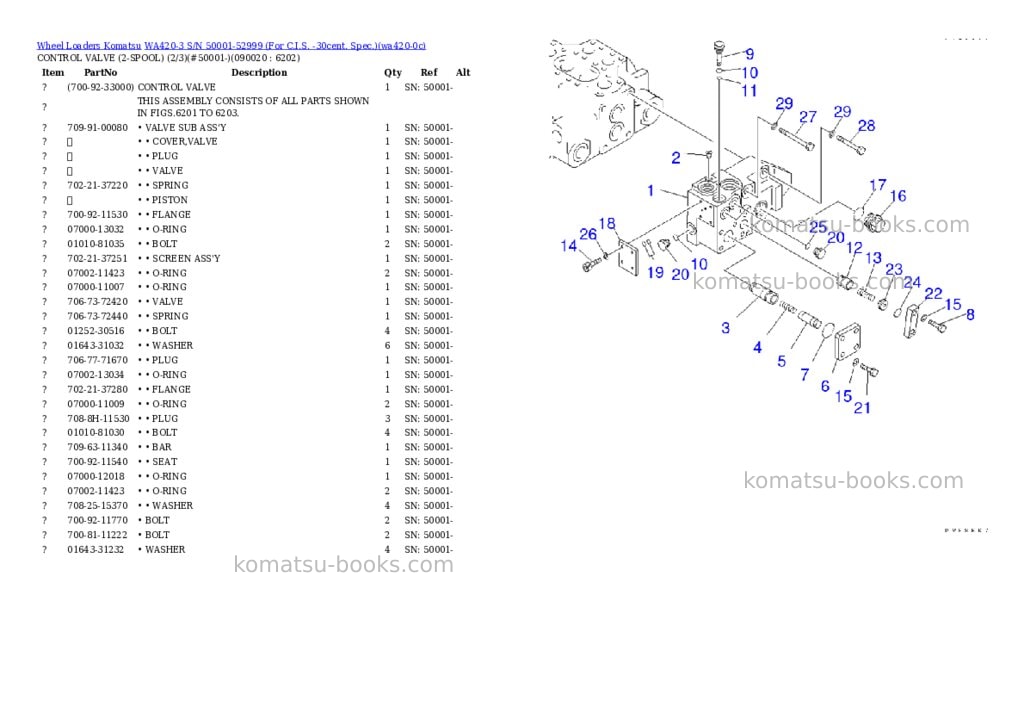Click the 'Alt' column header
The height and width of the screenshot is (725, 1024).
[463, 72]
